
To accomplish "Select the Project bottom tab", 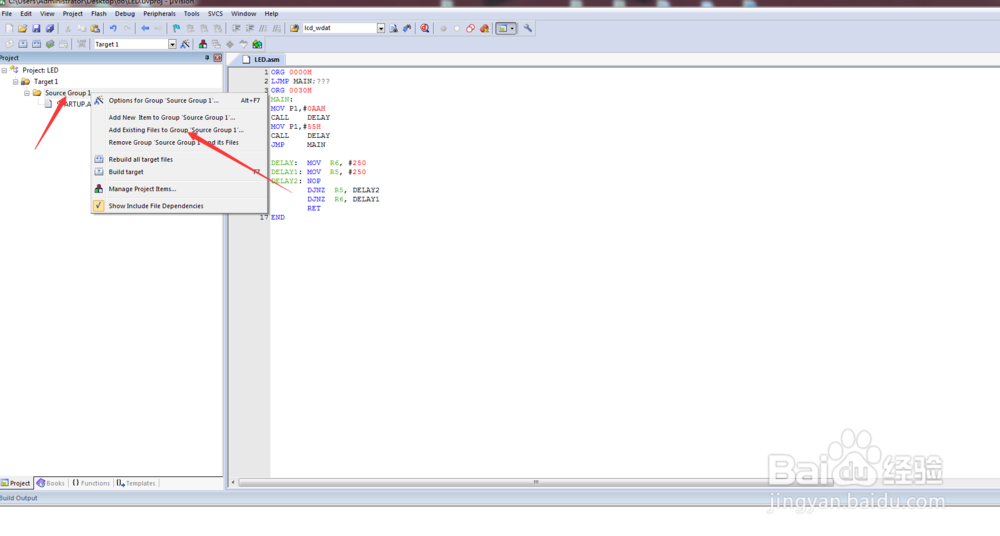I will [x=16, y=483].
